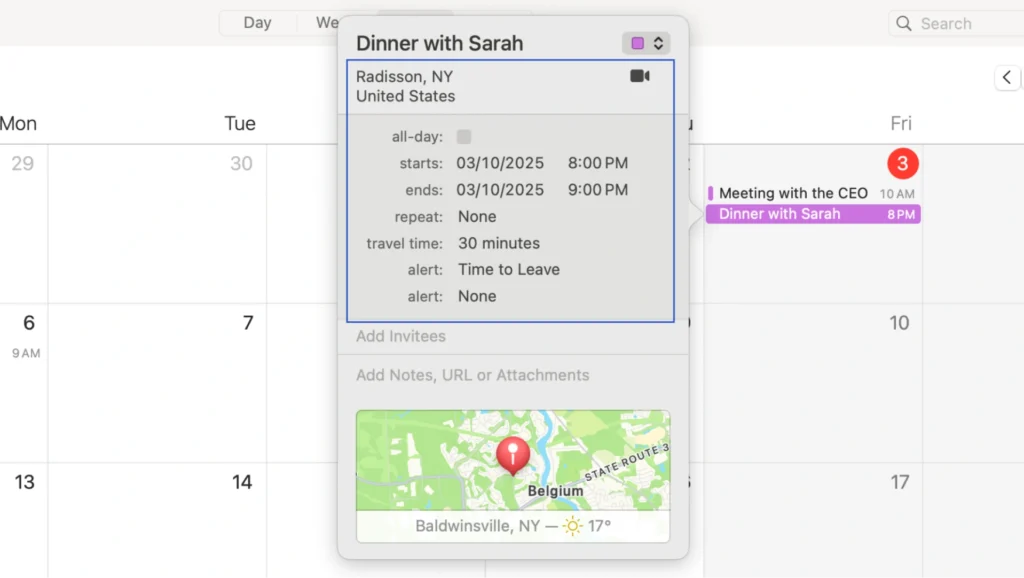Toggle the all-day checkbox
This screenshot has height=578, width=1024.
464,137
